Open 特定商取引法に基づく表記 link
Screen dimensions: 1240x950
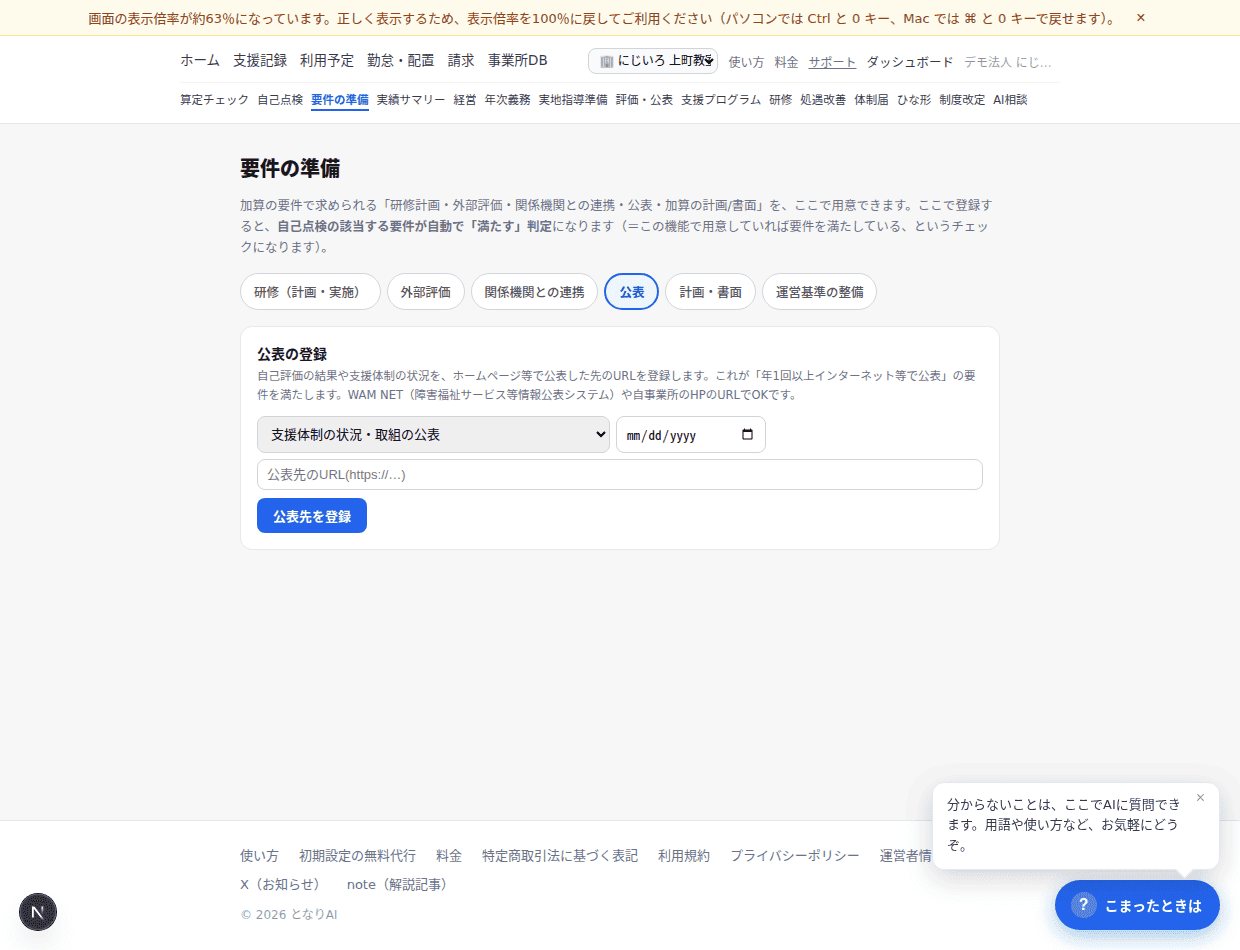click(x=560, y=856)
